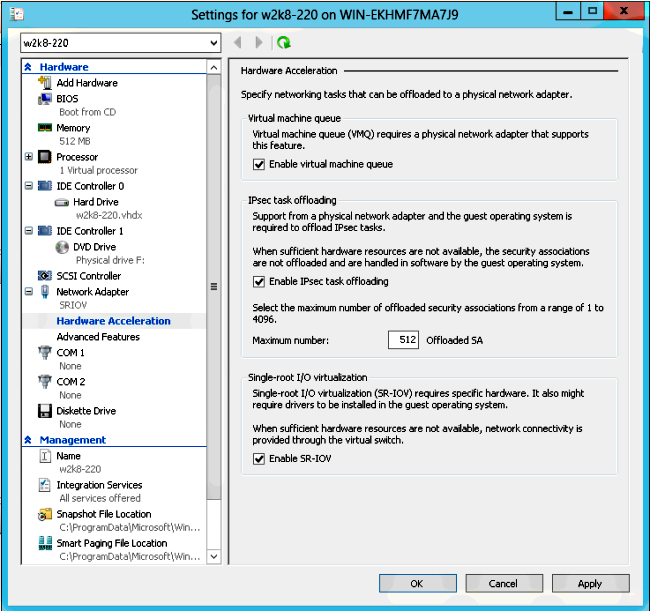The image size is (650, 611).
Task: Collapse the IDE Controller 0 node
Action: [29, 186]
